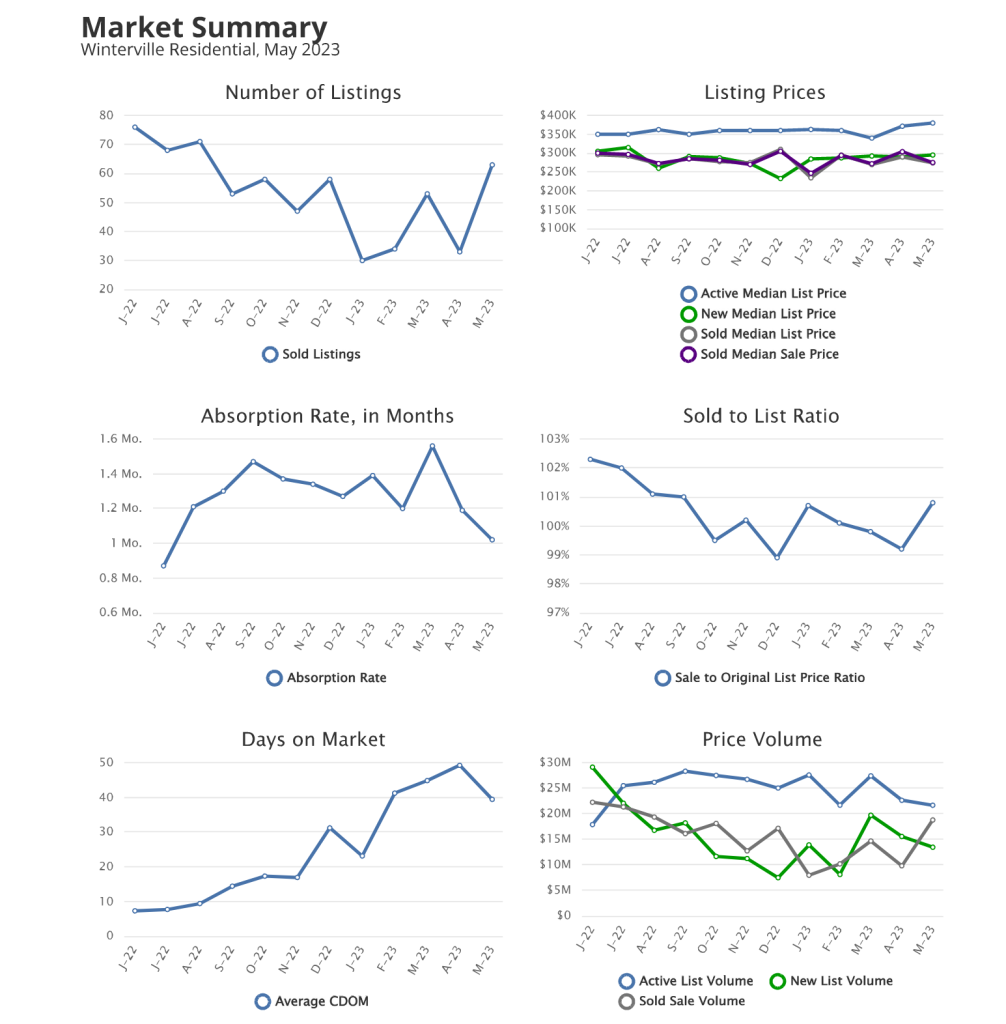Image resolution: width=1006 pixels, height=1024 pixels.
Task: Click the Winterville Residential, May 2023 subtitle
Action: click(x=210, y=49)
